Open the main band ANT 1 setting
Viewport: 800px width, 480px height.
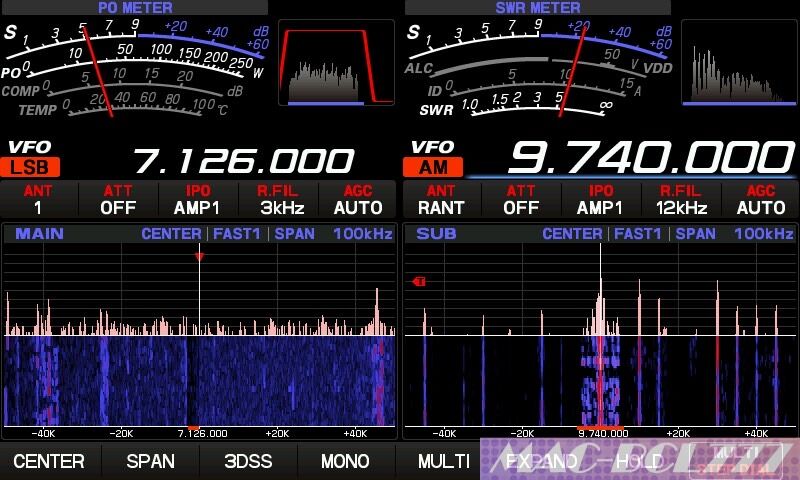pyautogui.click(x=39, y=199)
